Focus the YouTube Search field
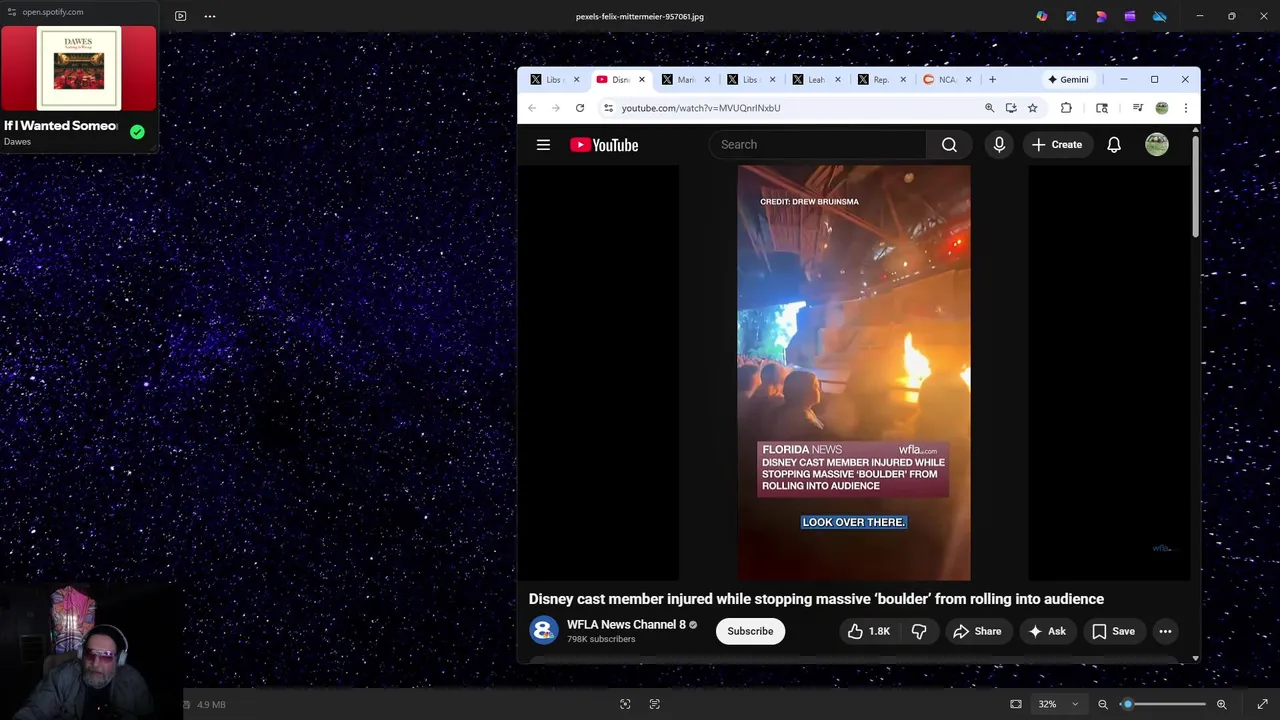Viewport: 1280px width, 720px height. pyautogui.click(x=817, y=145)
